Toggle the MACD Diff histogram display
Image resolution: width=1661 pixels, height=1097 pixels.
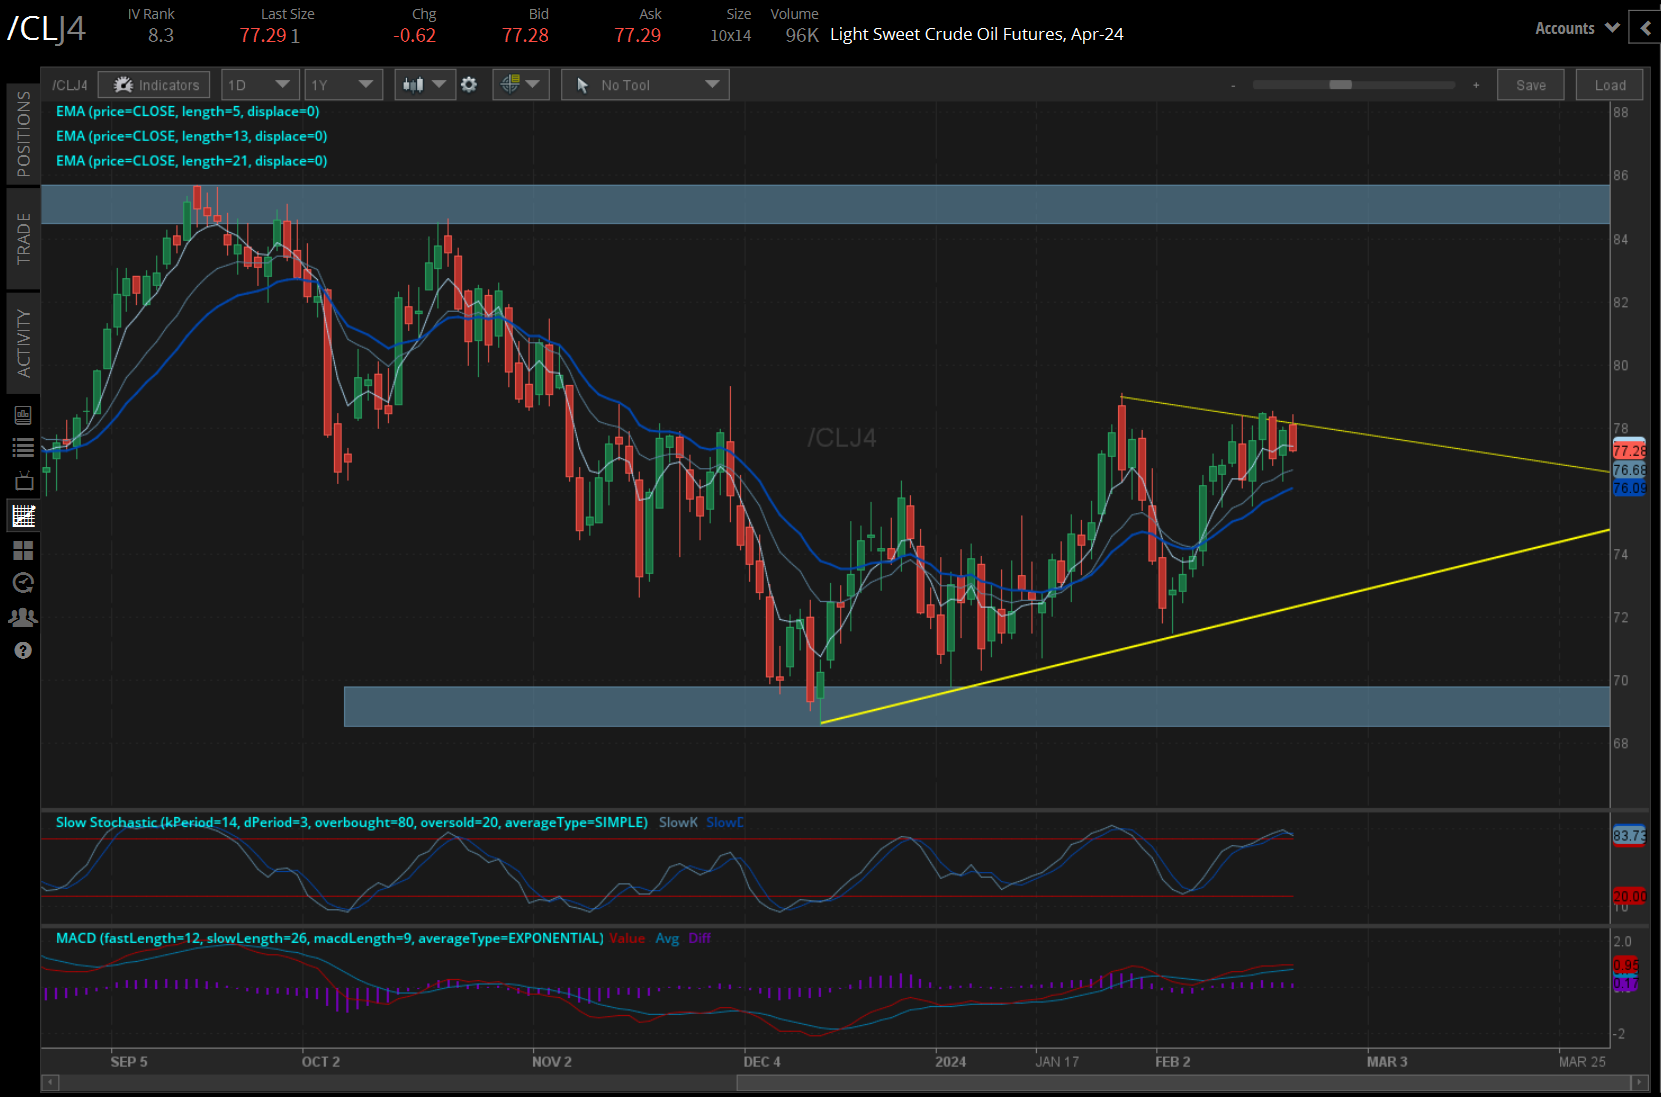tap(700, 938)
